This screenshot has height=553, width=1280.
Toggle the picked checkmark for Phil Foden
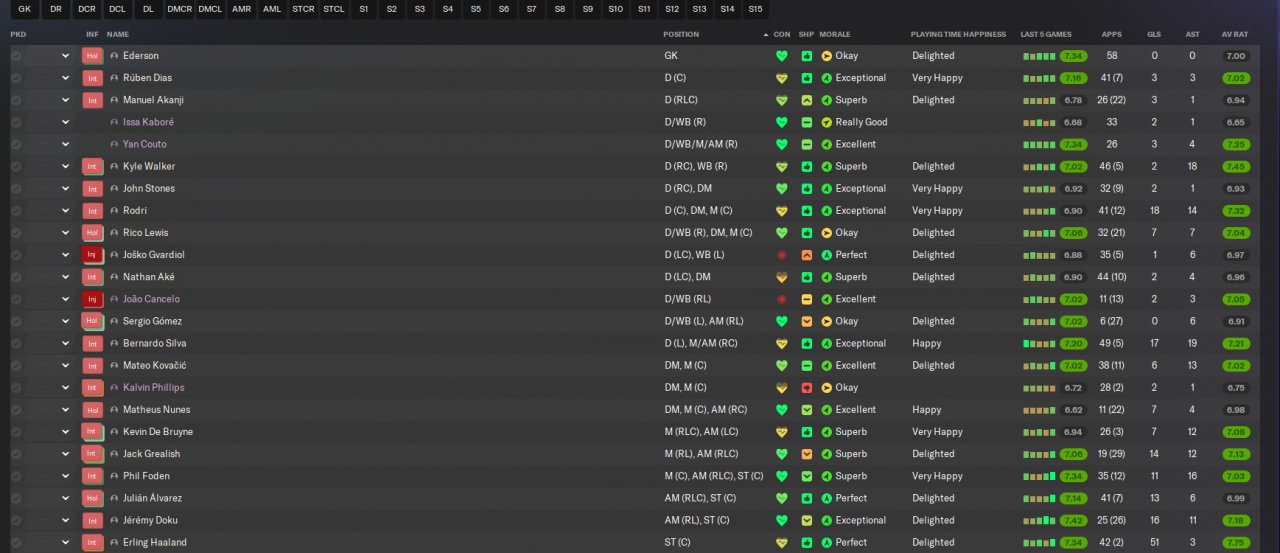point(16,476)
